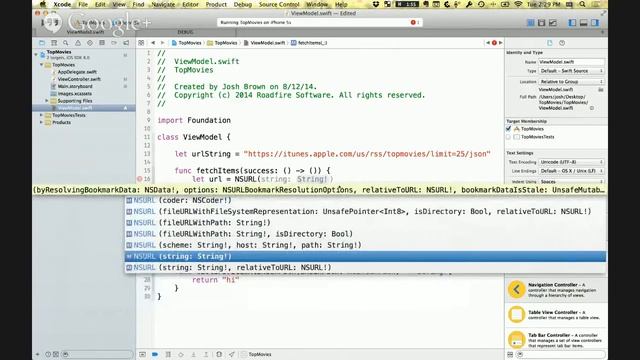
Task: Open the Text Encoding Unicode (UTF-8) dropdown
Action: tap(571, 162)
